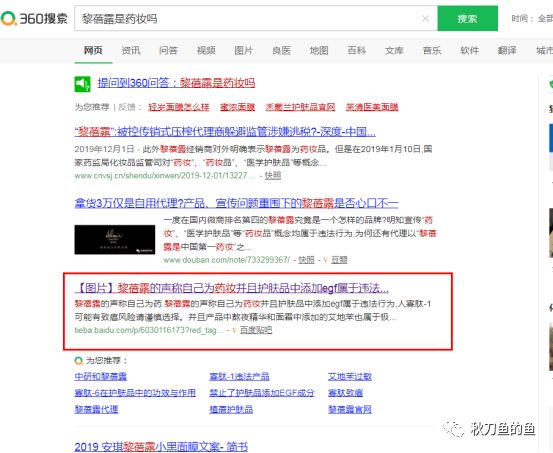Screen dimensions: 553x453
Task: Switch to the 百科 tab
Action: 357,50
